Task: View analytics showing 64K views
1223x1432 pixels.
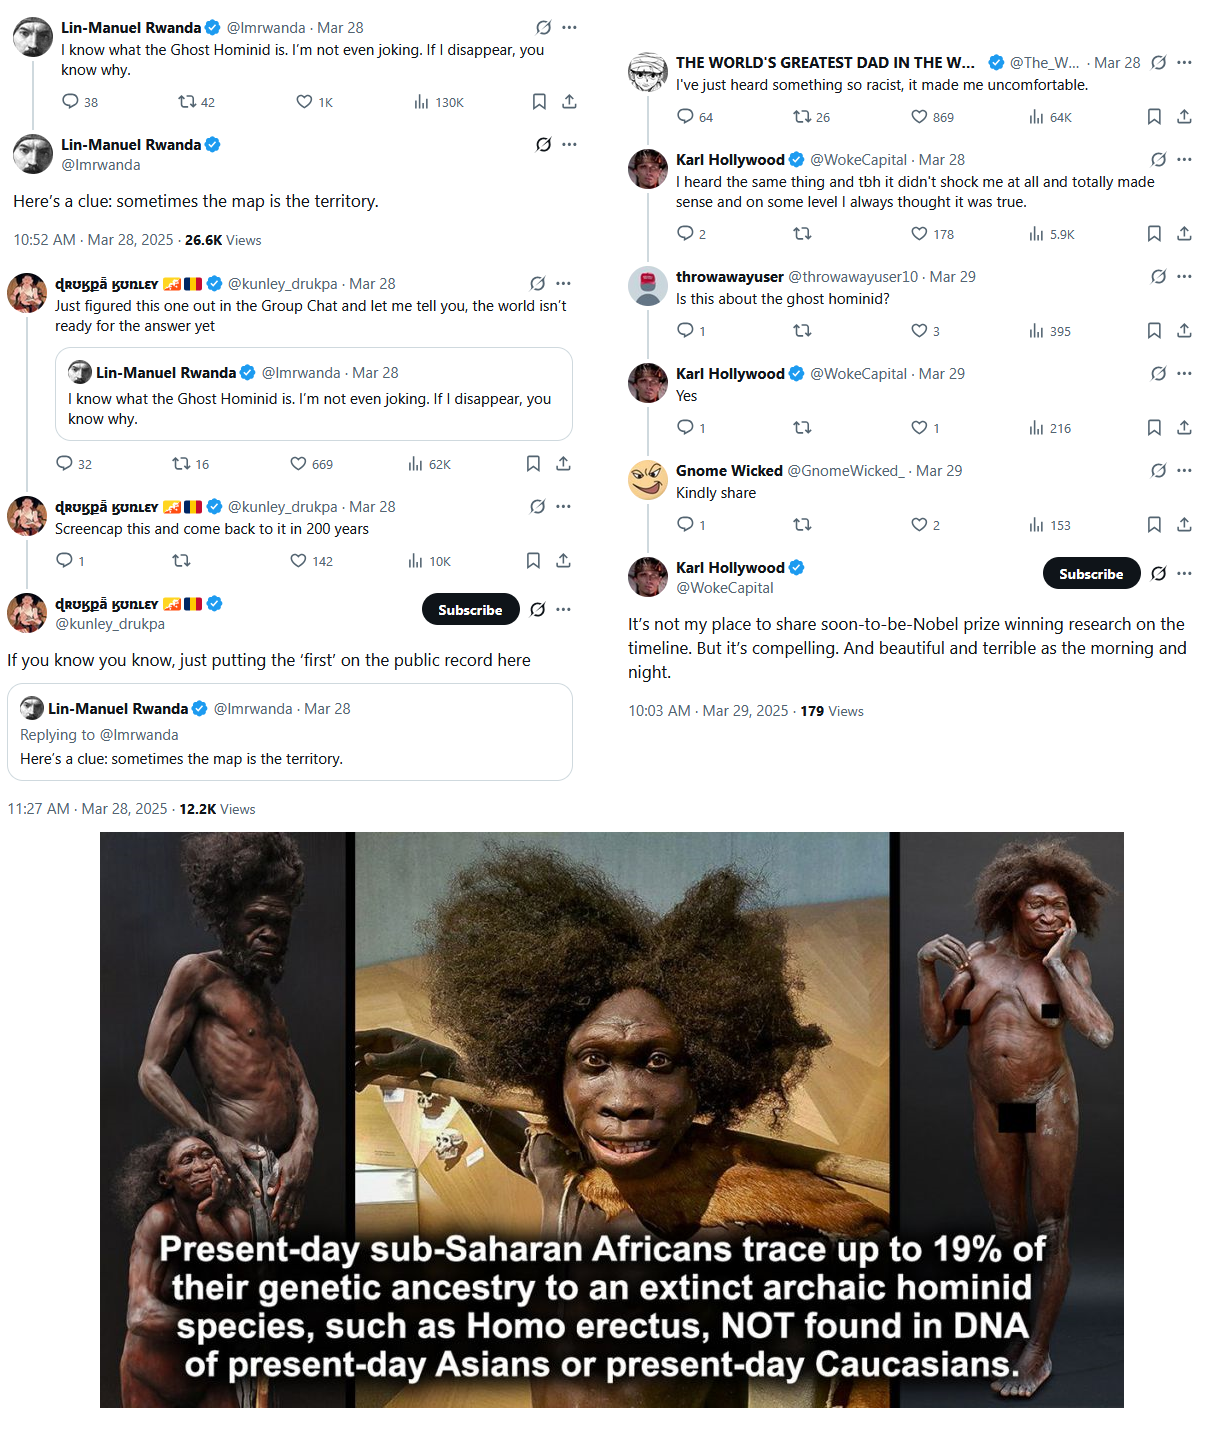Action: tap(1050, 117)
